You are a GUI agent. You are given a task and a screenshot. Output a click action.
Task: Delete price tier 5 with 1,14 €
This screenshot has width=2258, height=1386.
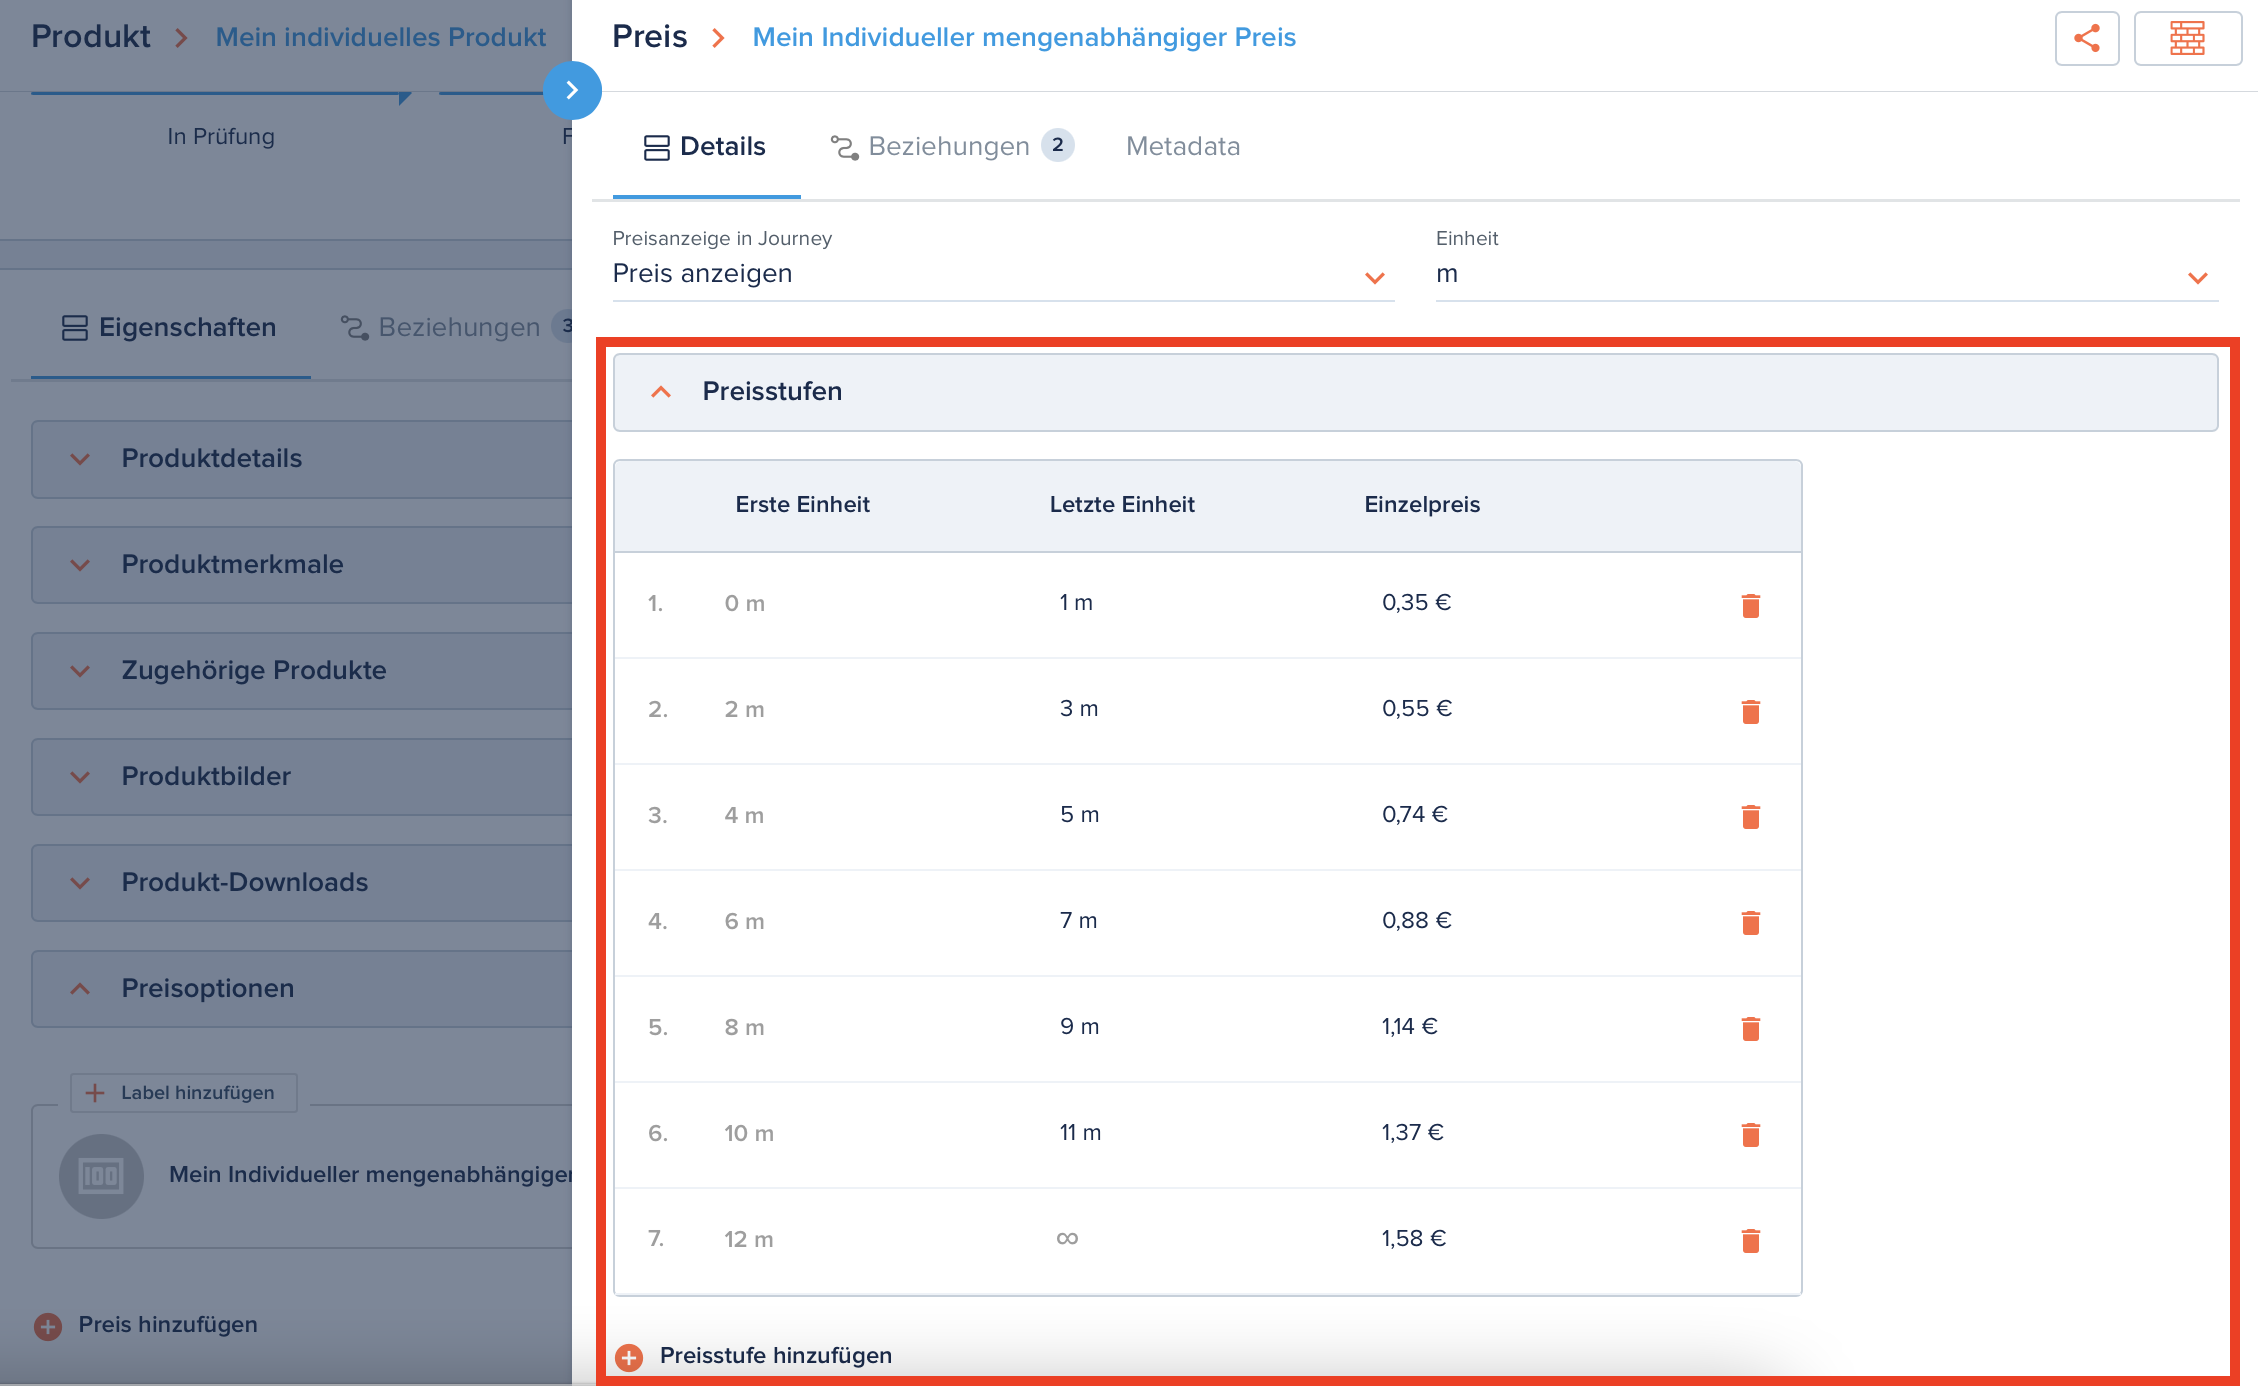pyautogui.click(x=1750, y=1029)
